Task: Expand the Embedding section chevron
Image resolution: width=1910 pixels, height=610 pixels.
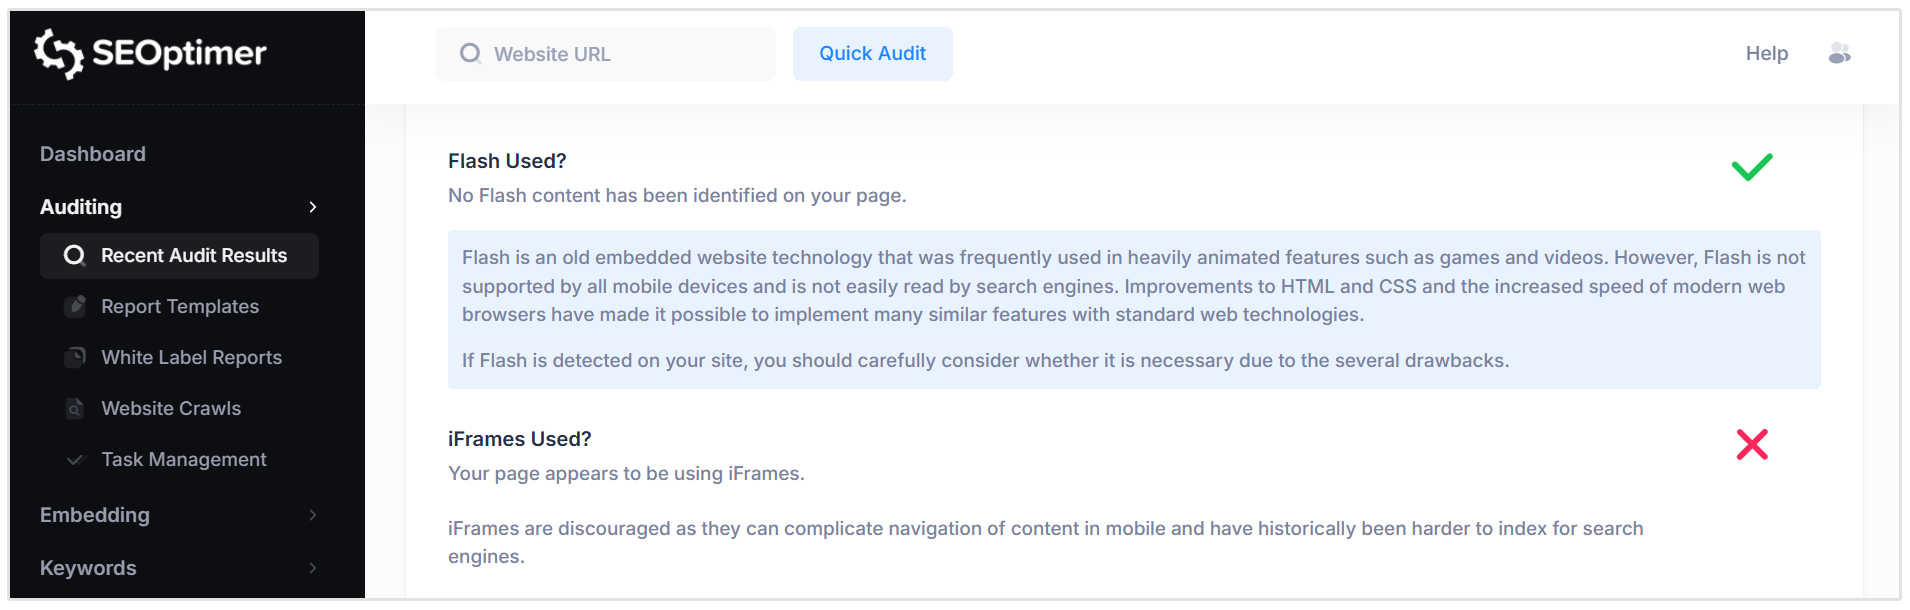Action: pos(313,515)
